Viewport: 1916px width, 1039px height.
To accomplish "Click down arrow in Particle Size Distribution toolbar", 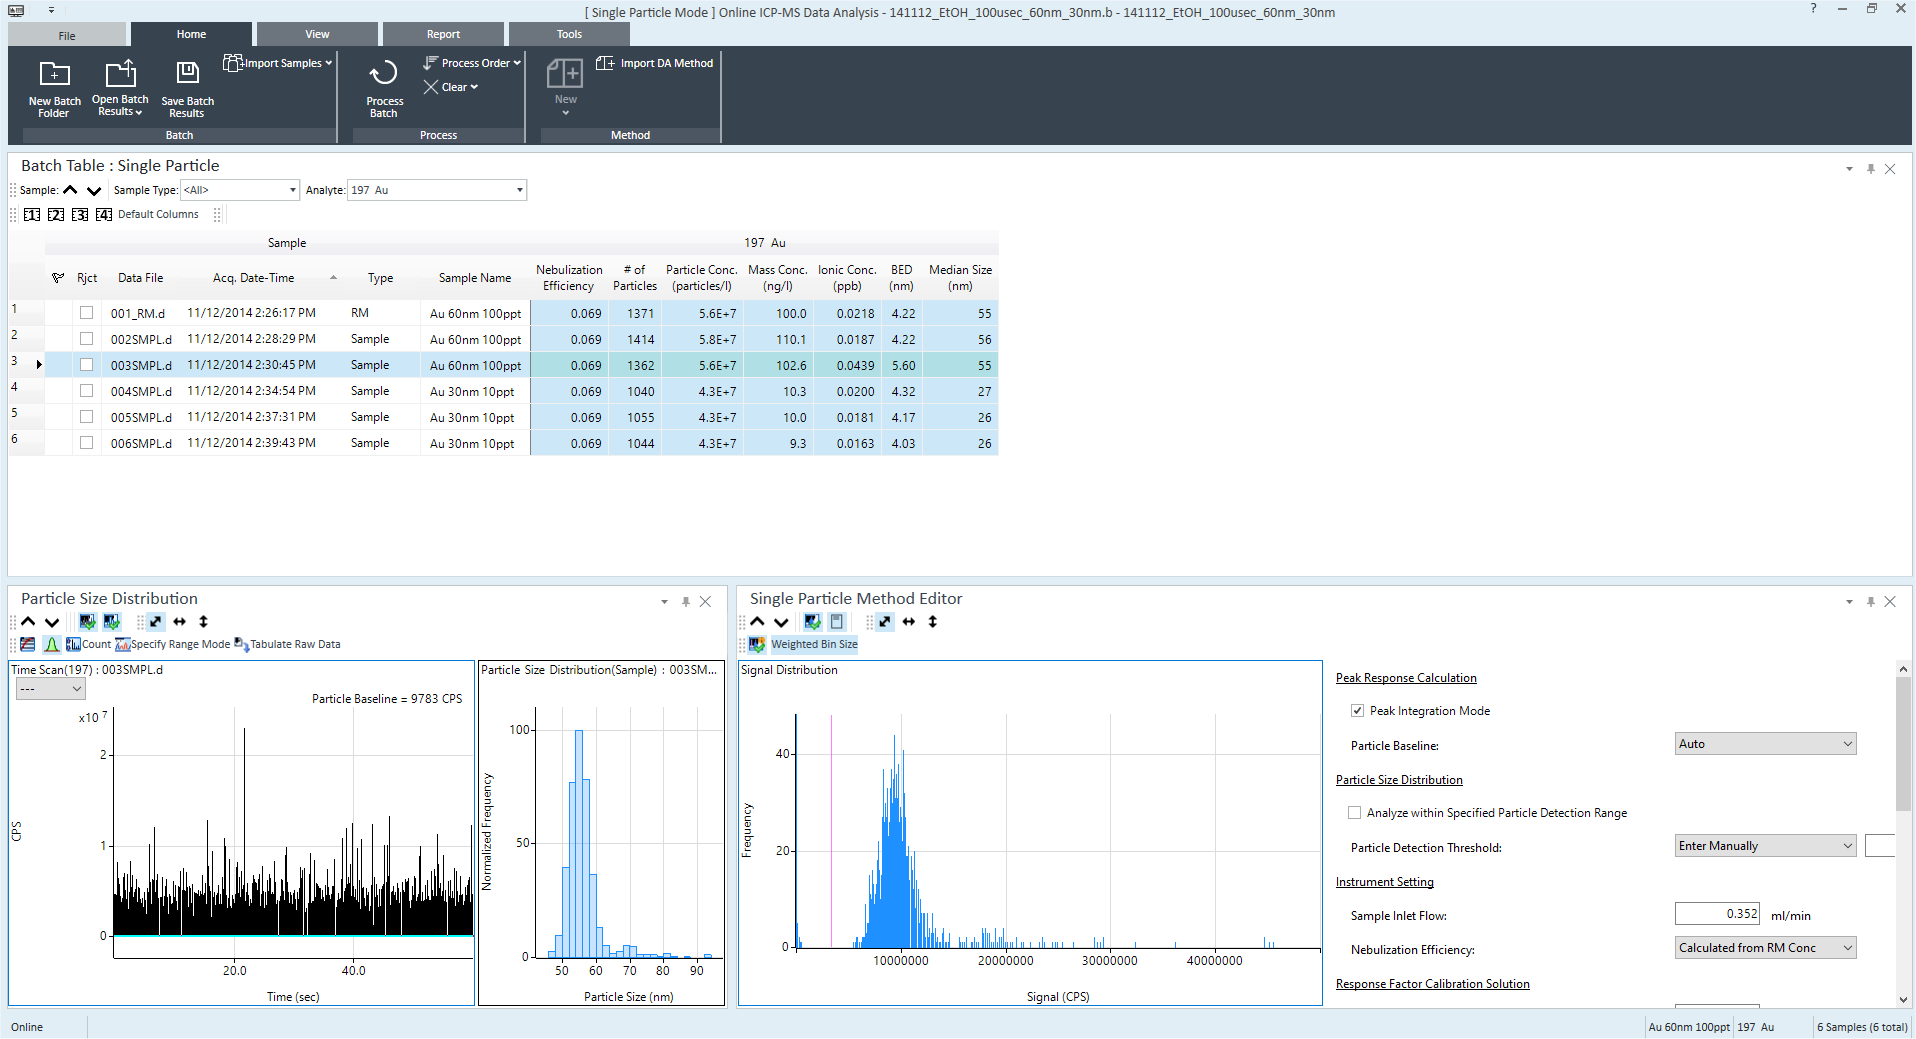I will [x=52, y=622].
